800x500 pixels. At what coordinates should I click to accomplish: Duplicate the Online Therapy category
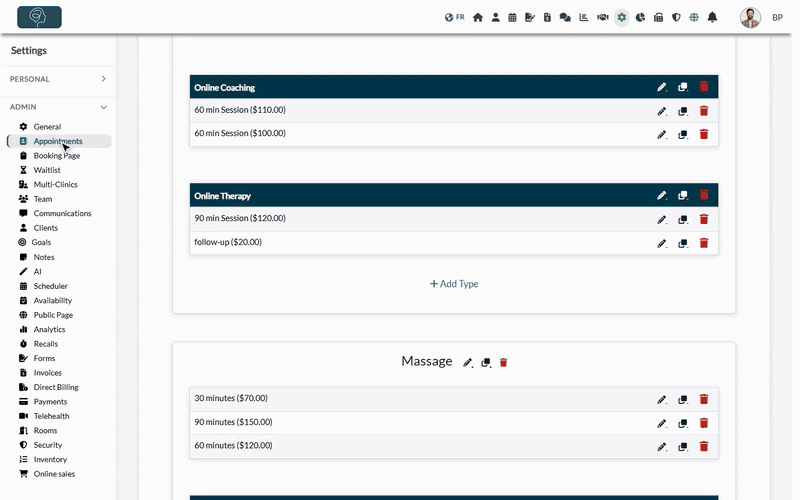[683, 195]
